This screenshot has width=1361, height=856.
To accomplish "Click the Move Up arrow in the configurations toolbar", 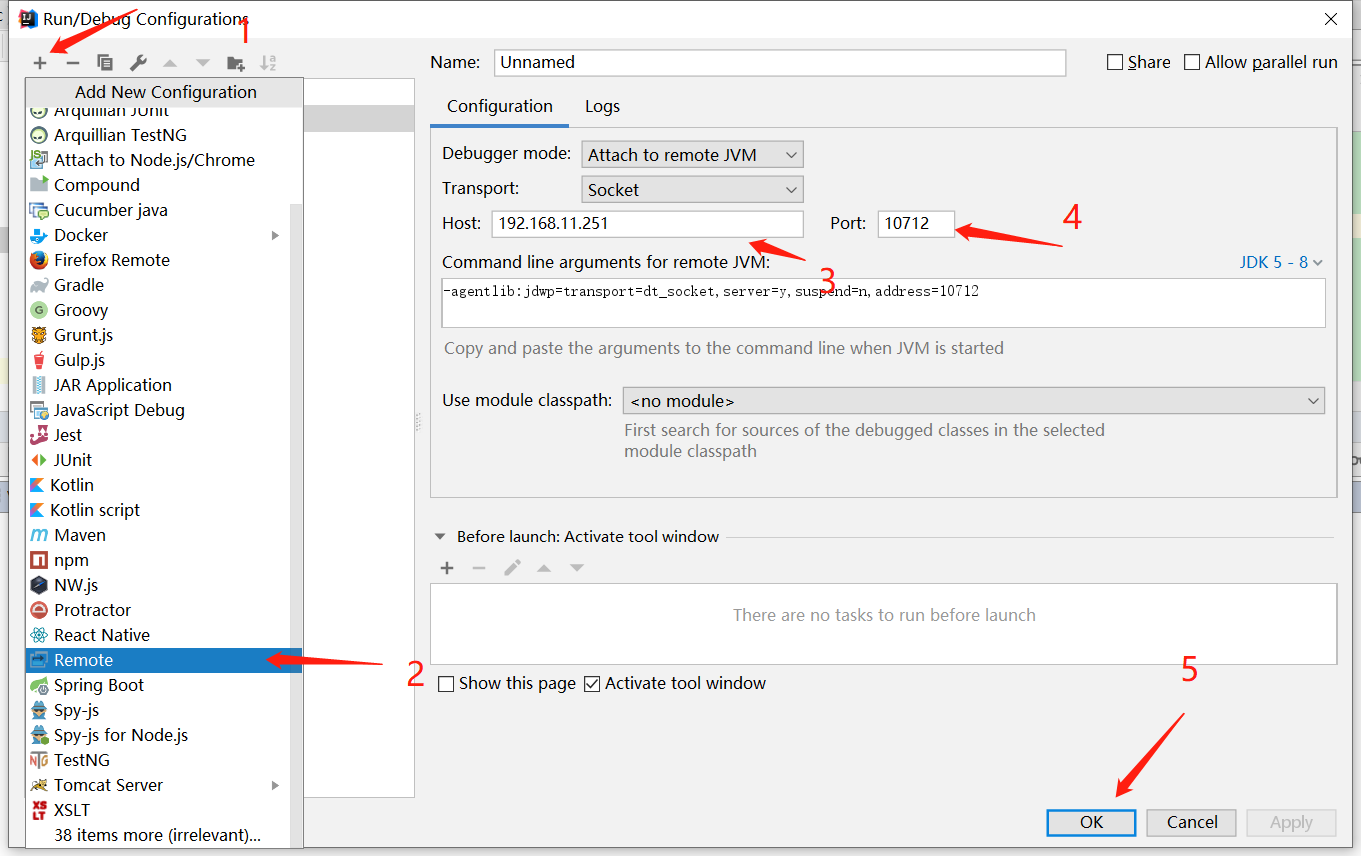I will [170, 63].
